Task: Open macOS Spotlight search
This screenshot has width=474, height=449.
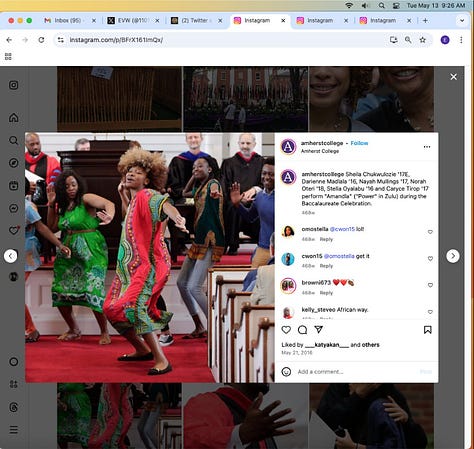Action: [x=382, y=6]
